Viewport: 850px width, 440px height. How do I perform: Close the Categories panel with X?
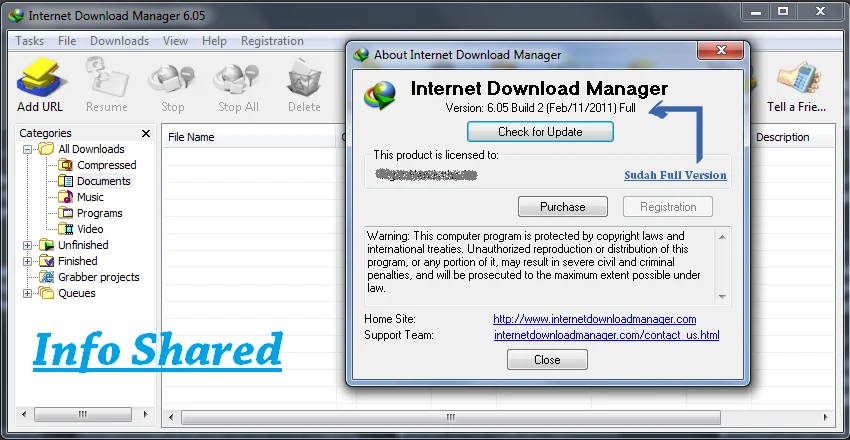pos(146,133)
